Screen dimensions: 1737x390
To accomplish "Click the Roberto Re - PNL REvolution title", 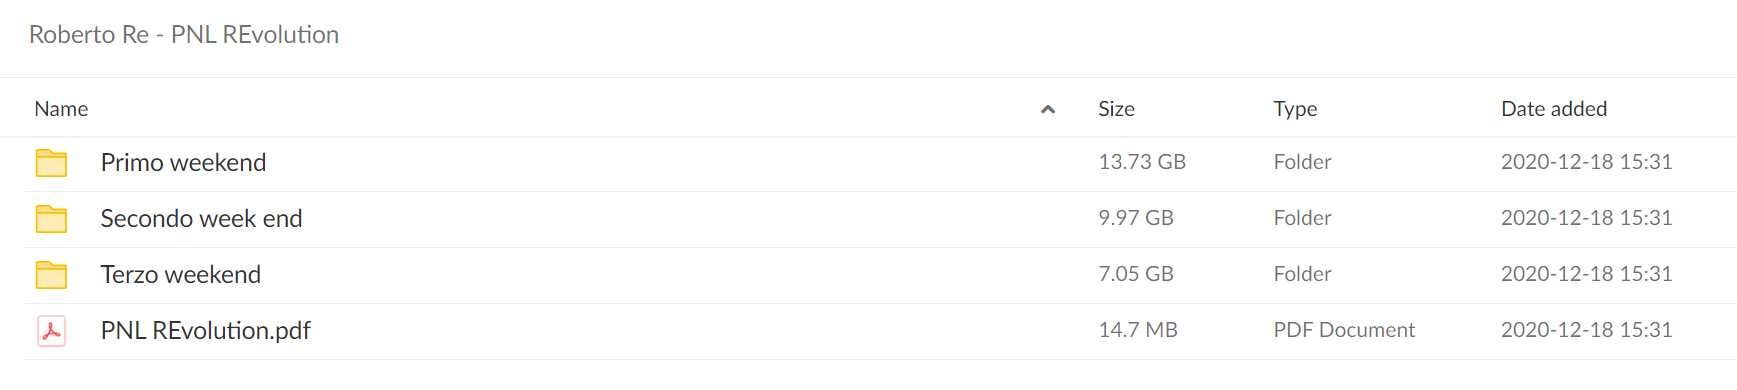I will 184,35.
